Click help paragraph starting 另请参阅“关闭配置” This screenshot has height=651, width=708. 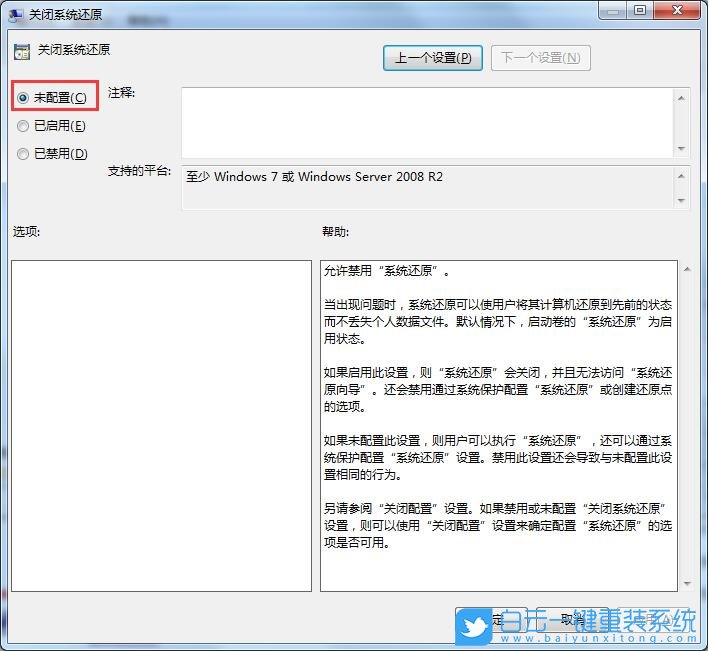tap(498, 525)
